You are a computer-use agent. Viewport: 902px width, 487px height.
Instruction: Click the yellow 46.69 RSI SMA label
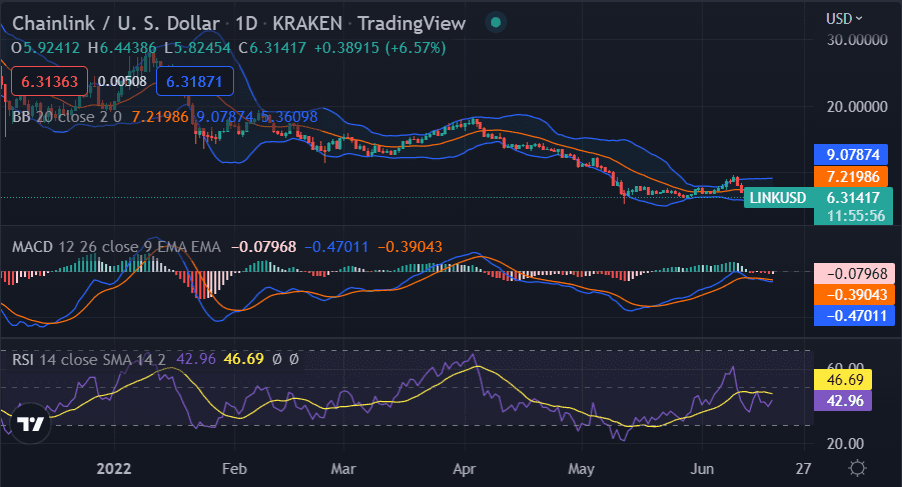tap(850, 380)
